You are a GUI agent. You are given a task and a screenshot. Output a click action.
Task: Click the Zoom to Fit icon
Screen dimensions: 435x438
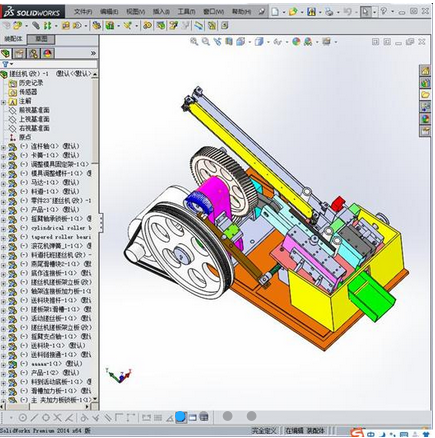tap(194, 42)
